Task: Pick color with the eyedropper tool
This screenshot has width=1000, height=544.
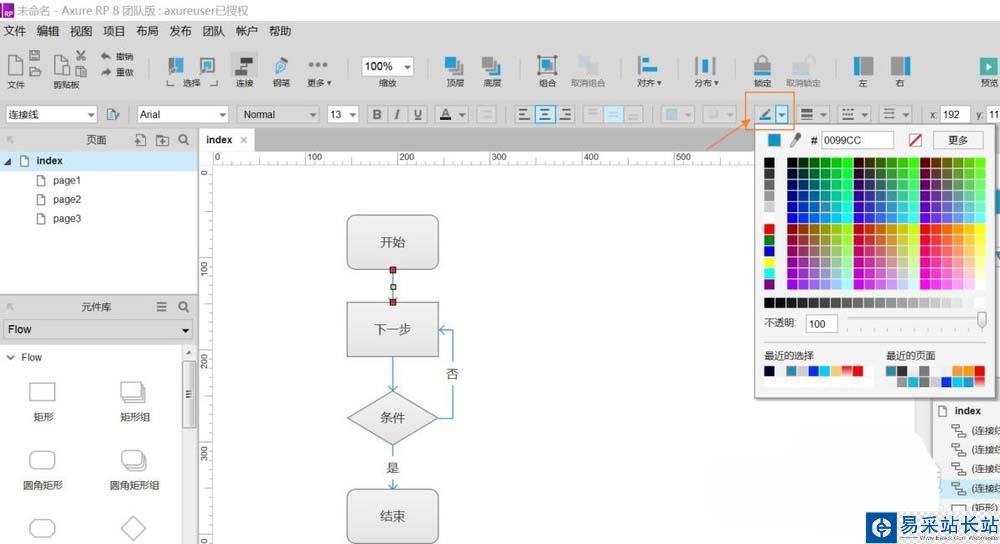Action: pos(796,140)
